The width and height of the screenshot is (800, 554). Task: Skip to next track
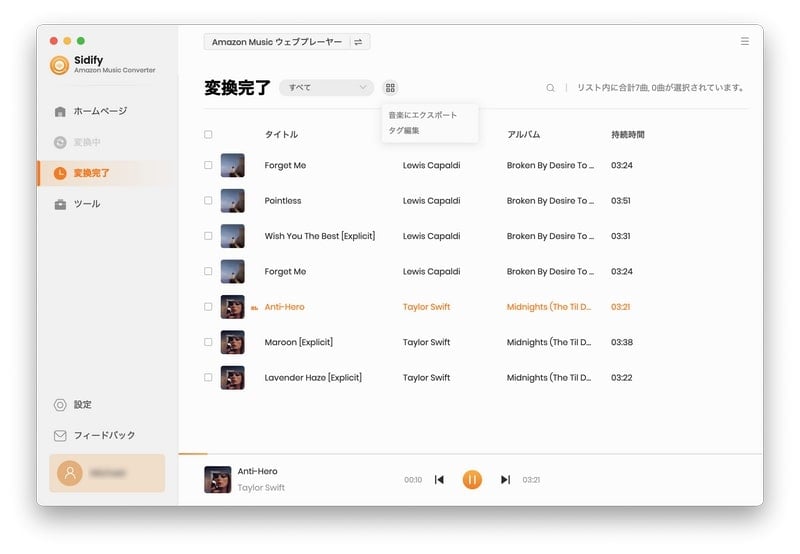point(505,480)
